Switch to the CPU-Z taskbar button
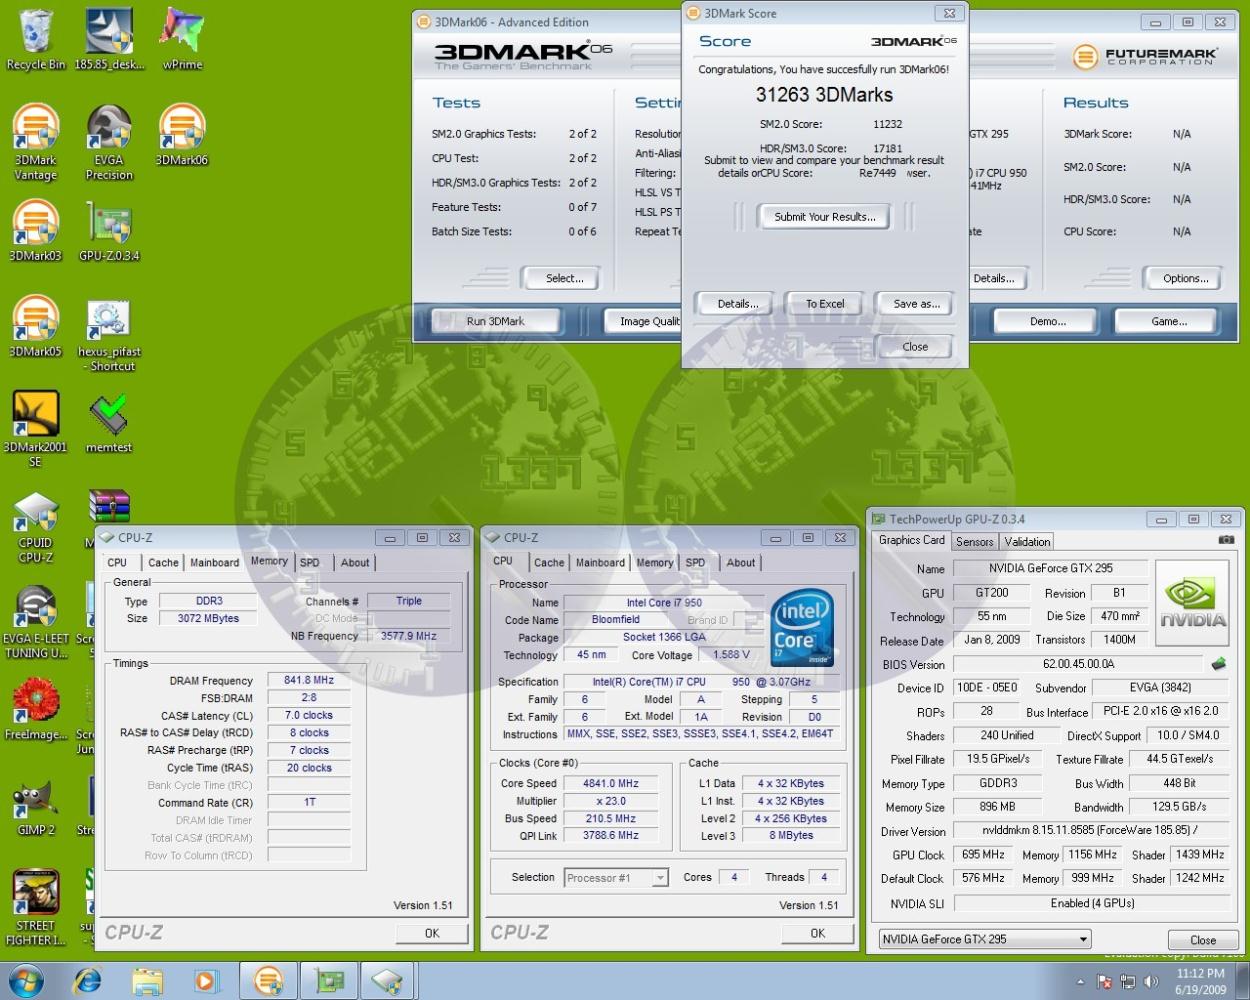This screenshot has width=1250, height=1000. 387,981
